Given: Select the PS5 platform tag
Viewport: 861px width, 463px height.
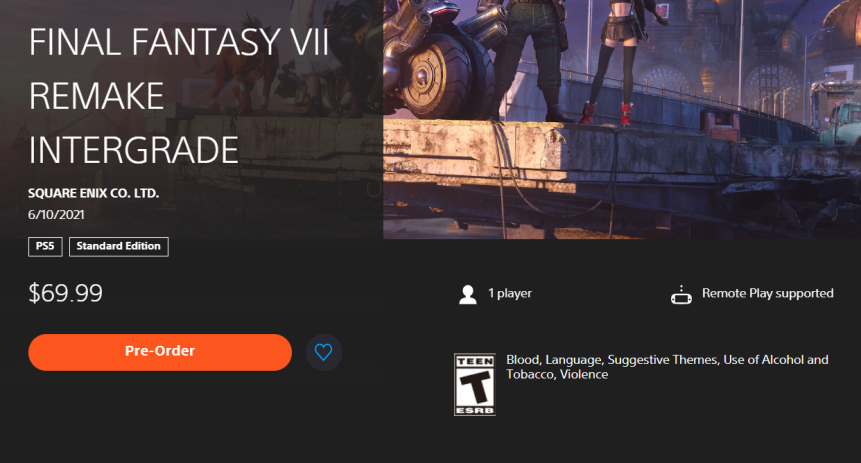Looking at the screenshot, I should 45,247.
